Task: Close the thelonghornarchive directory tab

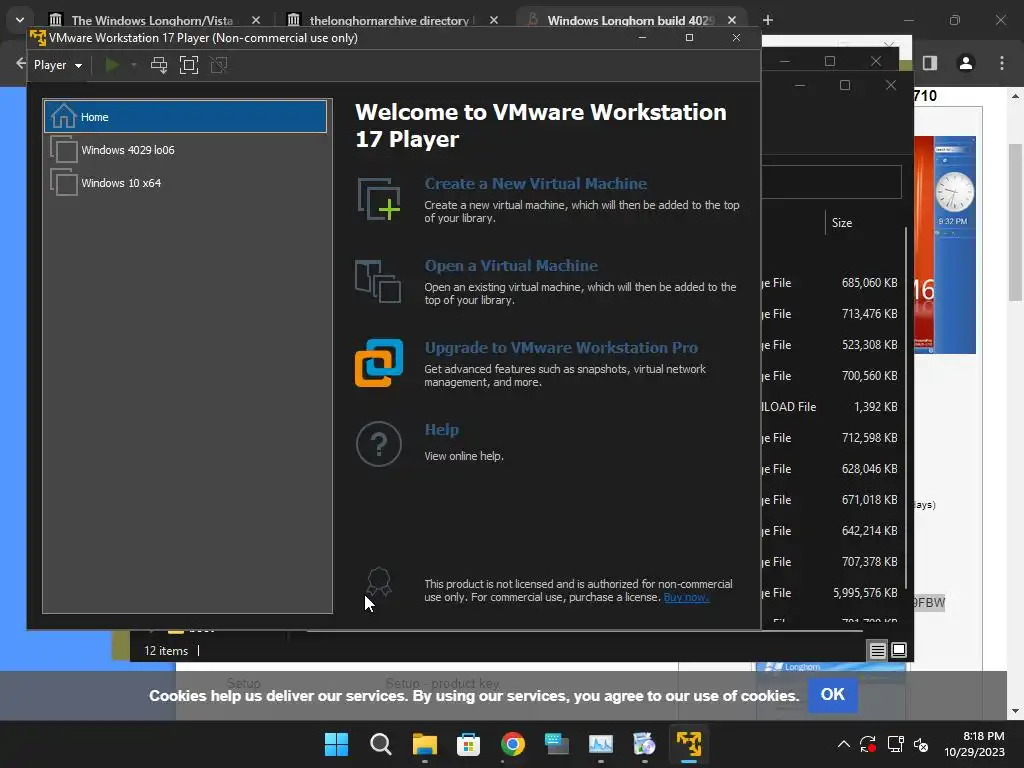Action: [x=494, y=20]
